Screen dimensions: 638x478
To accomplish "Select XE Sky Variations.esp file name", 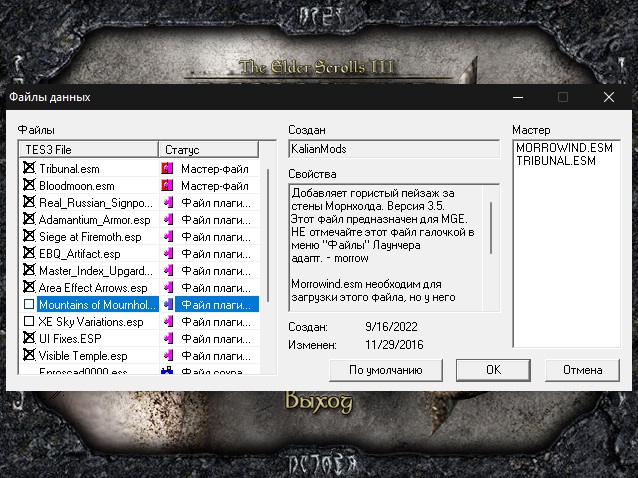I will [91, 322].
